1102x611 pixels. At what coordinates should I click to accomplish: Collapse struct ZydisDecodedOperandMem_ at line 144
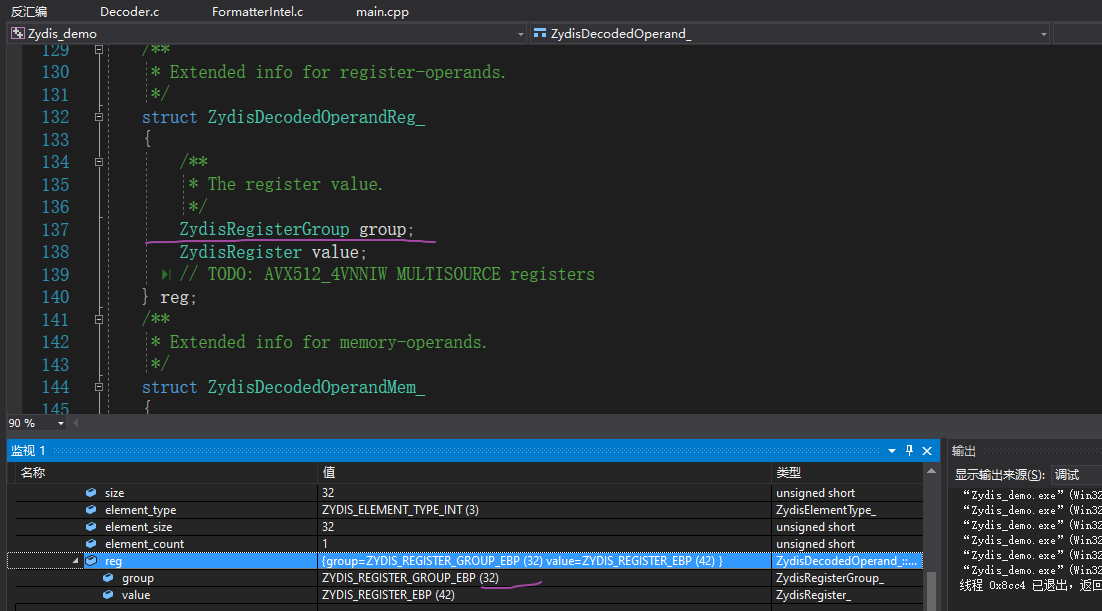[99, 387]
